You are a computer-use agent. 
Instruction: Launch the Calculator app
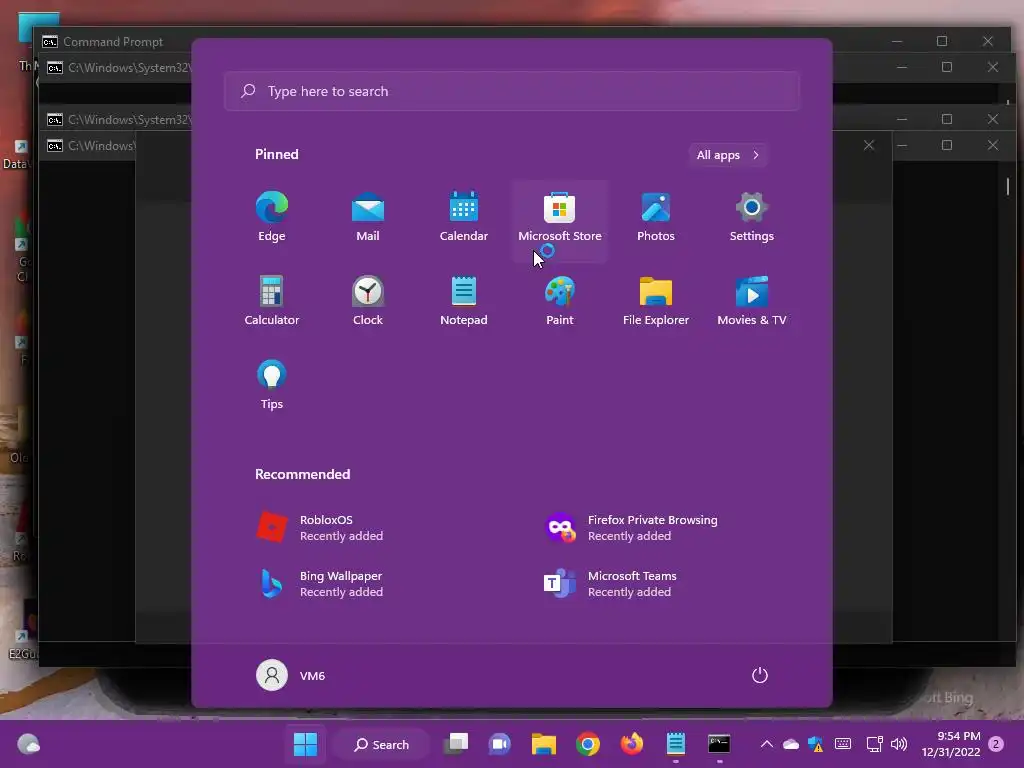tap(272, 302)
